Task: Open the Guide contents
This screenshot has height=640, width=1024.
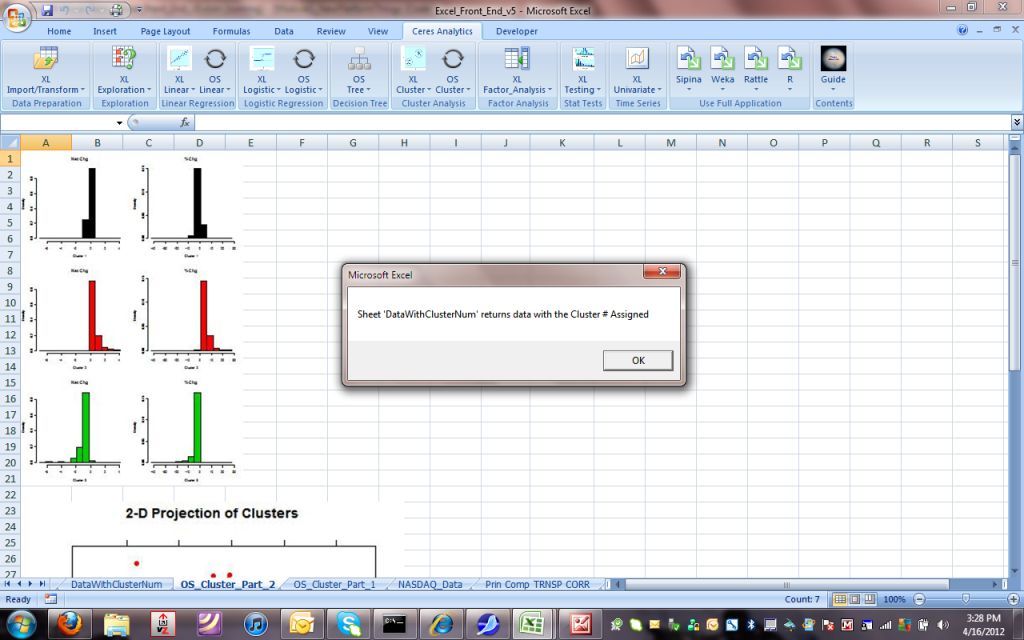Action: (x=833, y=69)
